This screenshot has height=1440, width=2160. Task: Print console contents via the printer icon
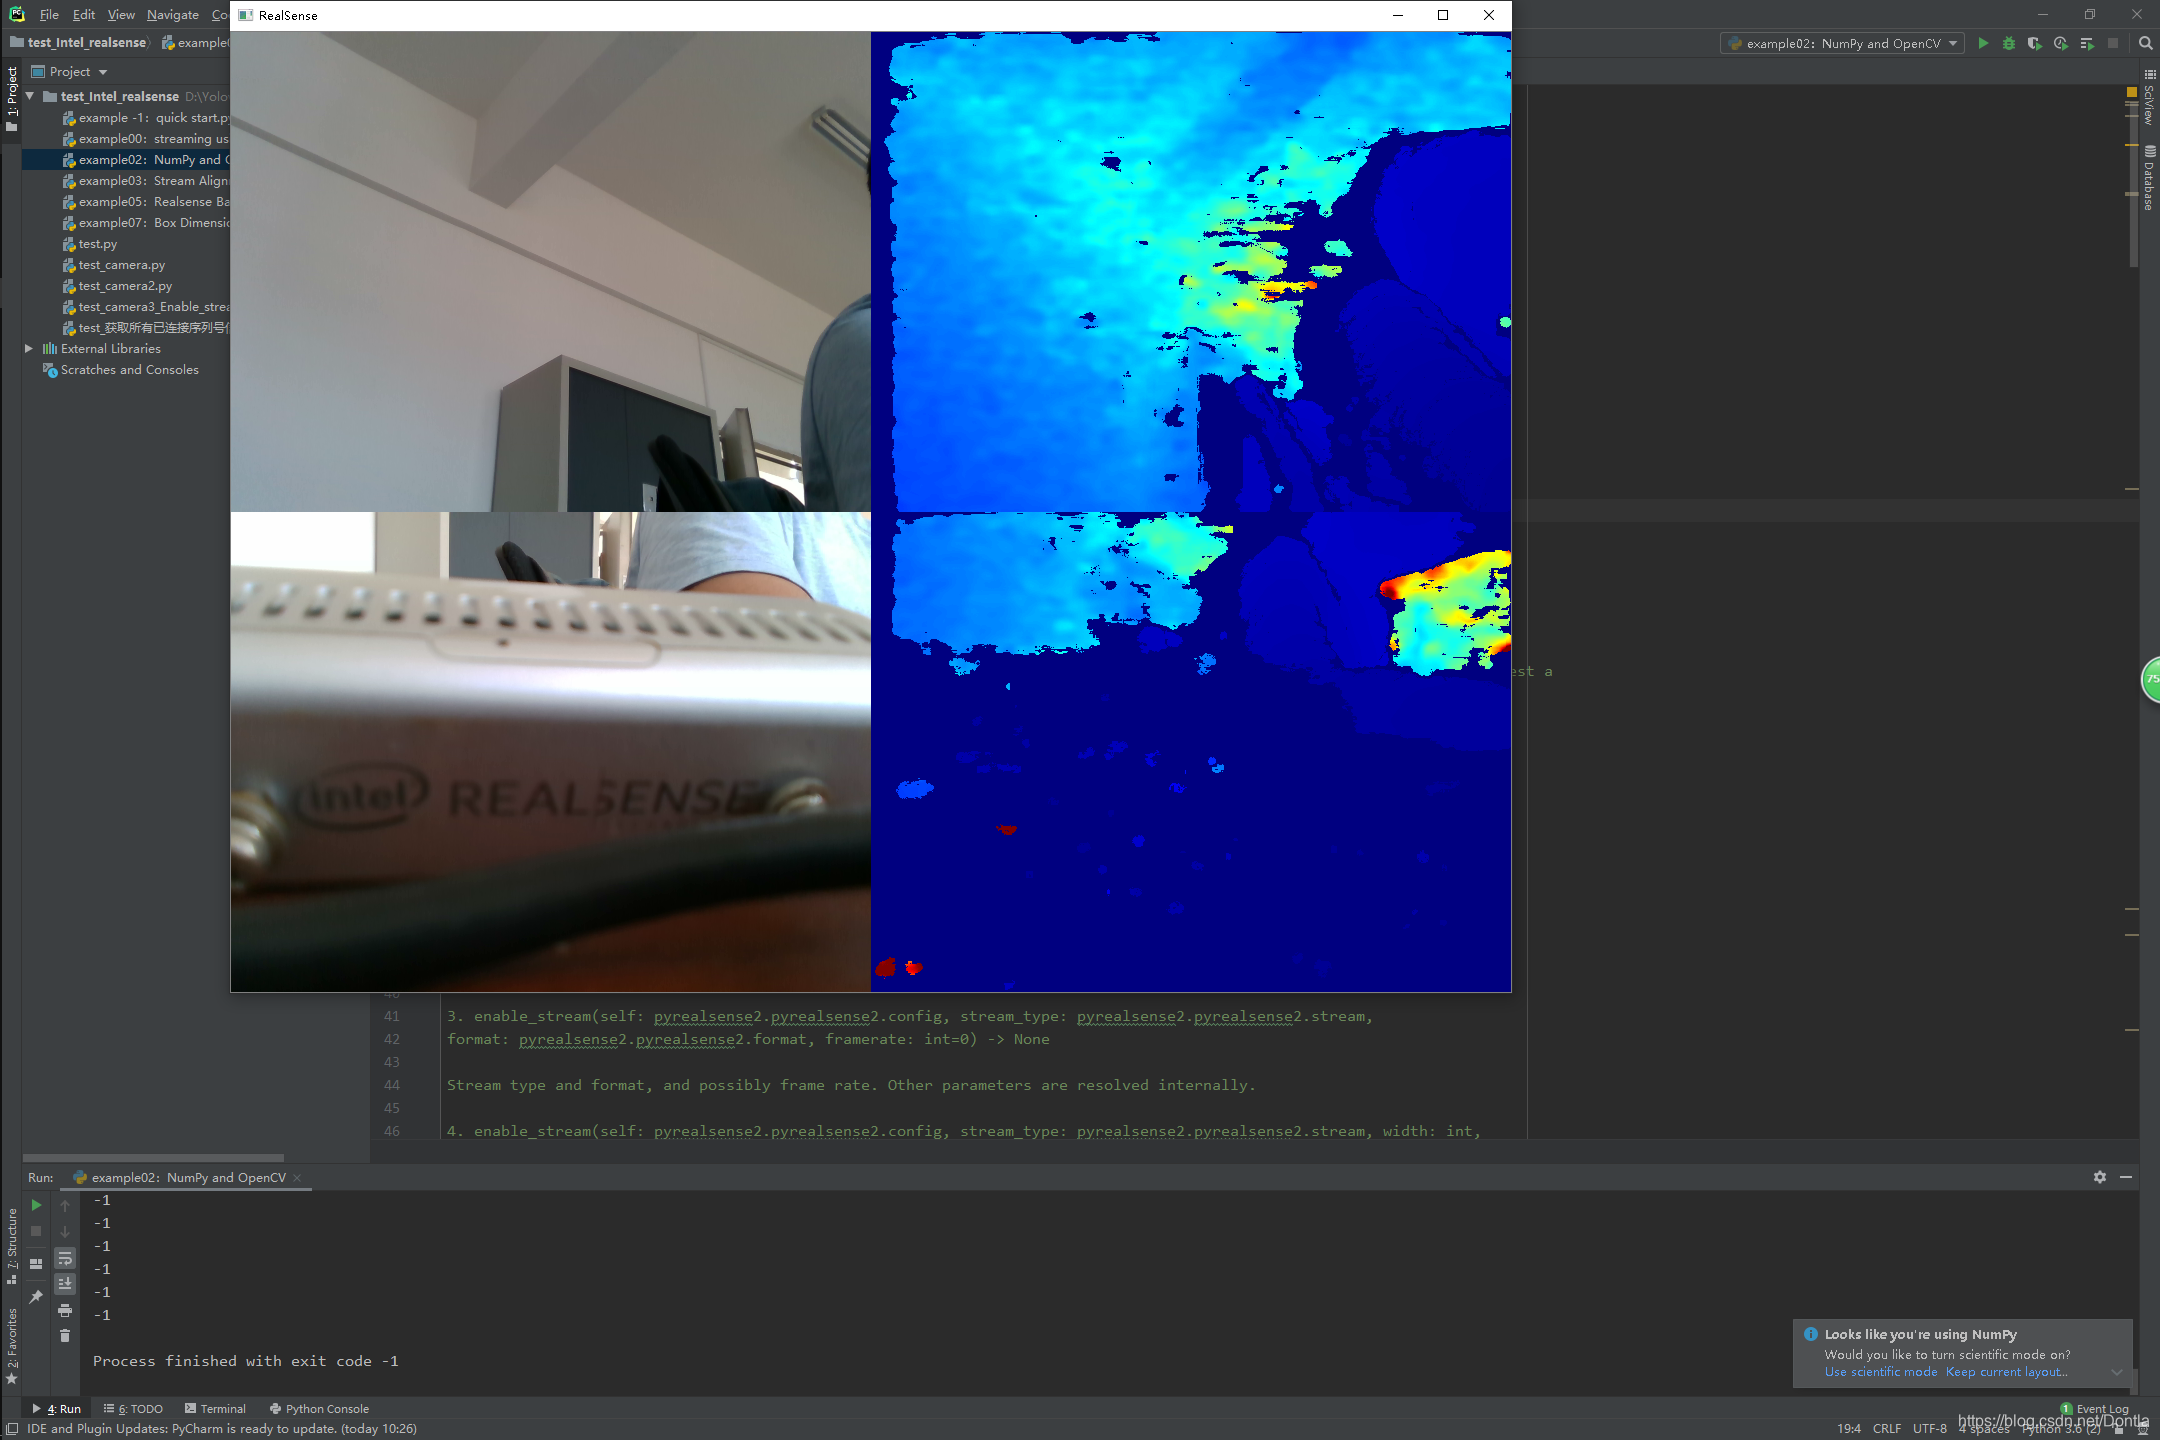(65, 1311)
